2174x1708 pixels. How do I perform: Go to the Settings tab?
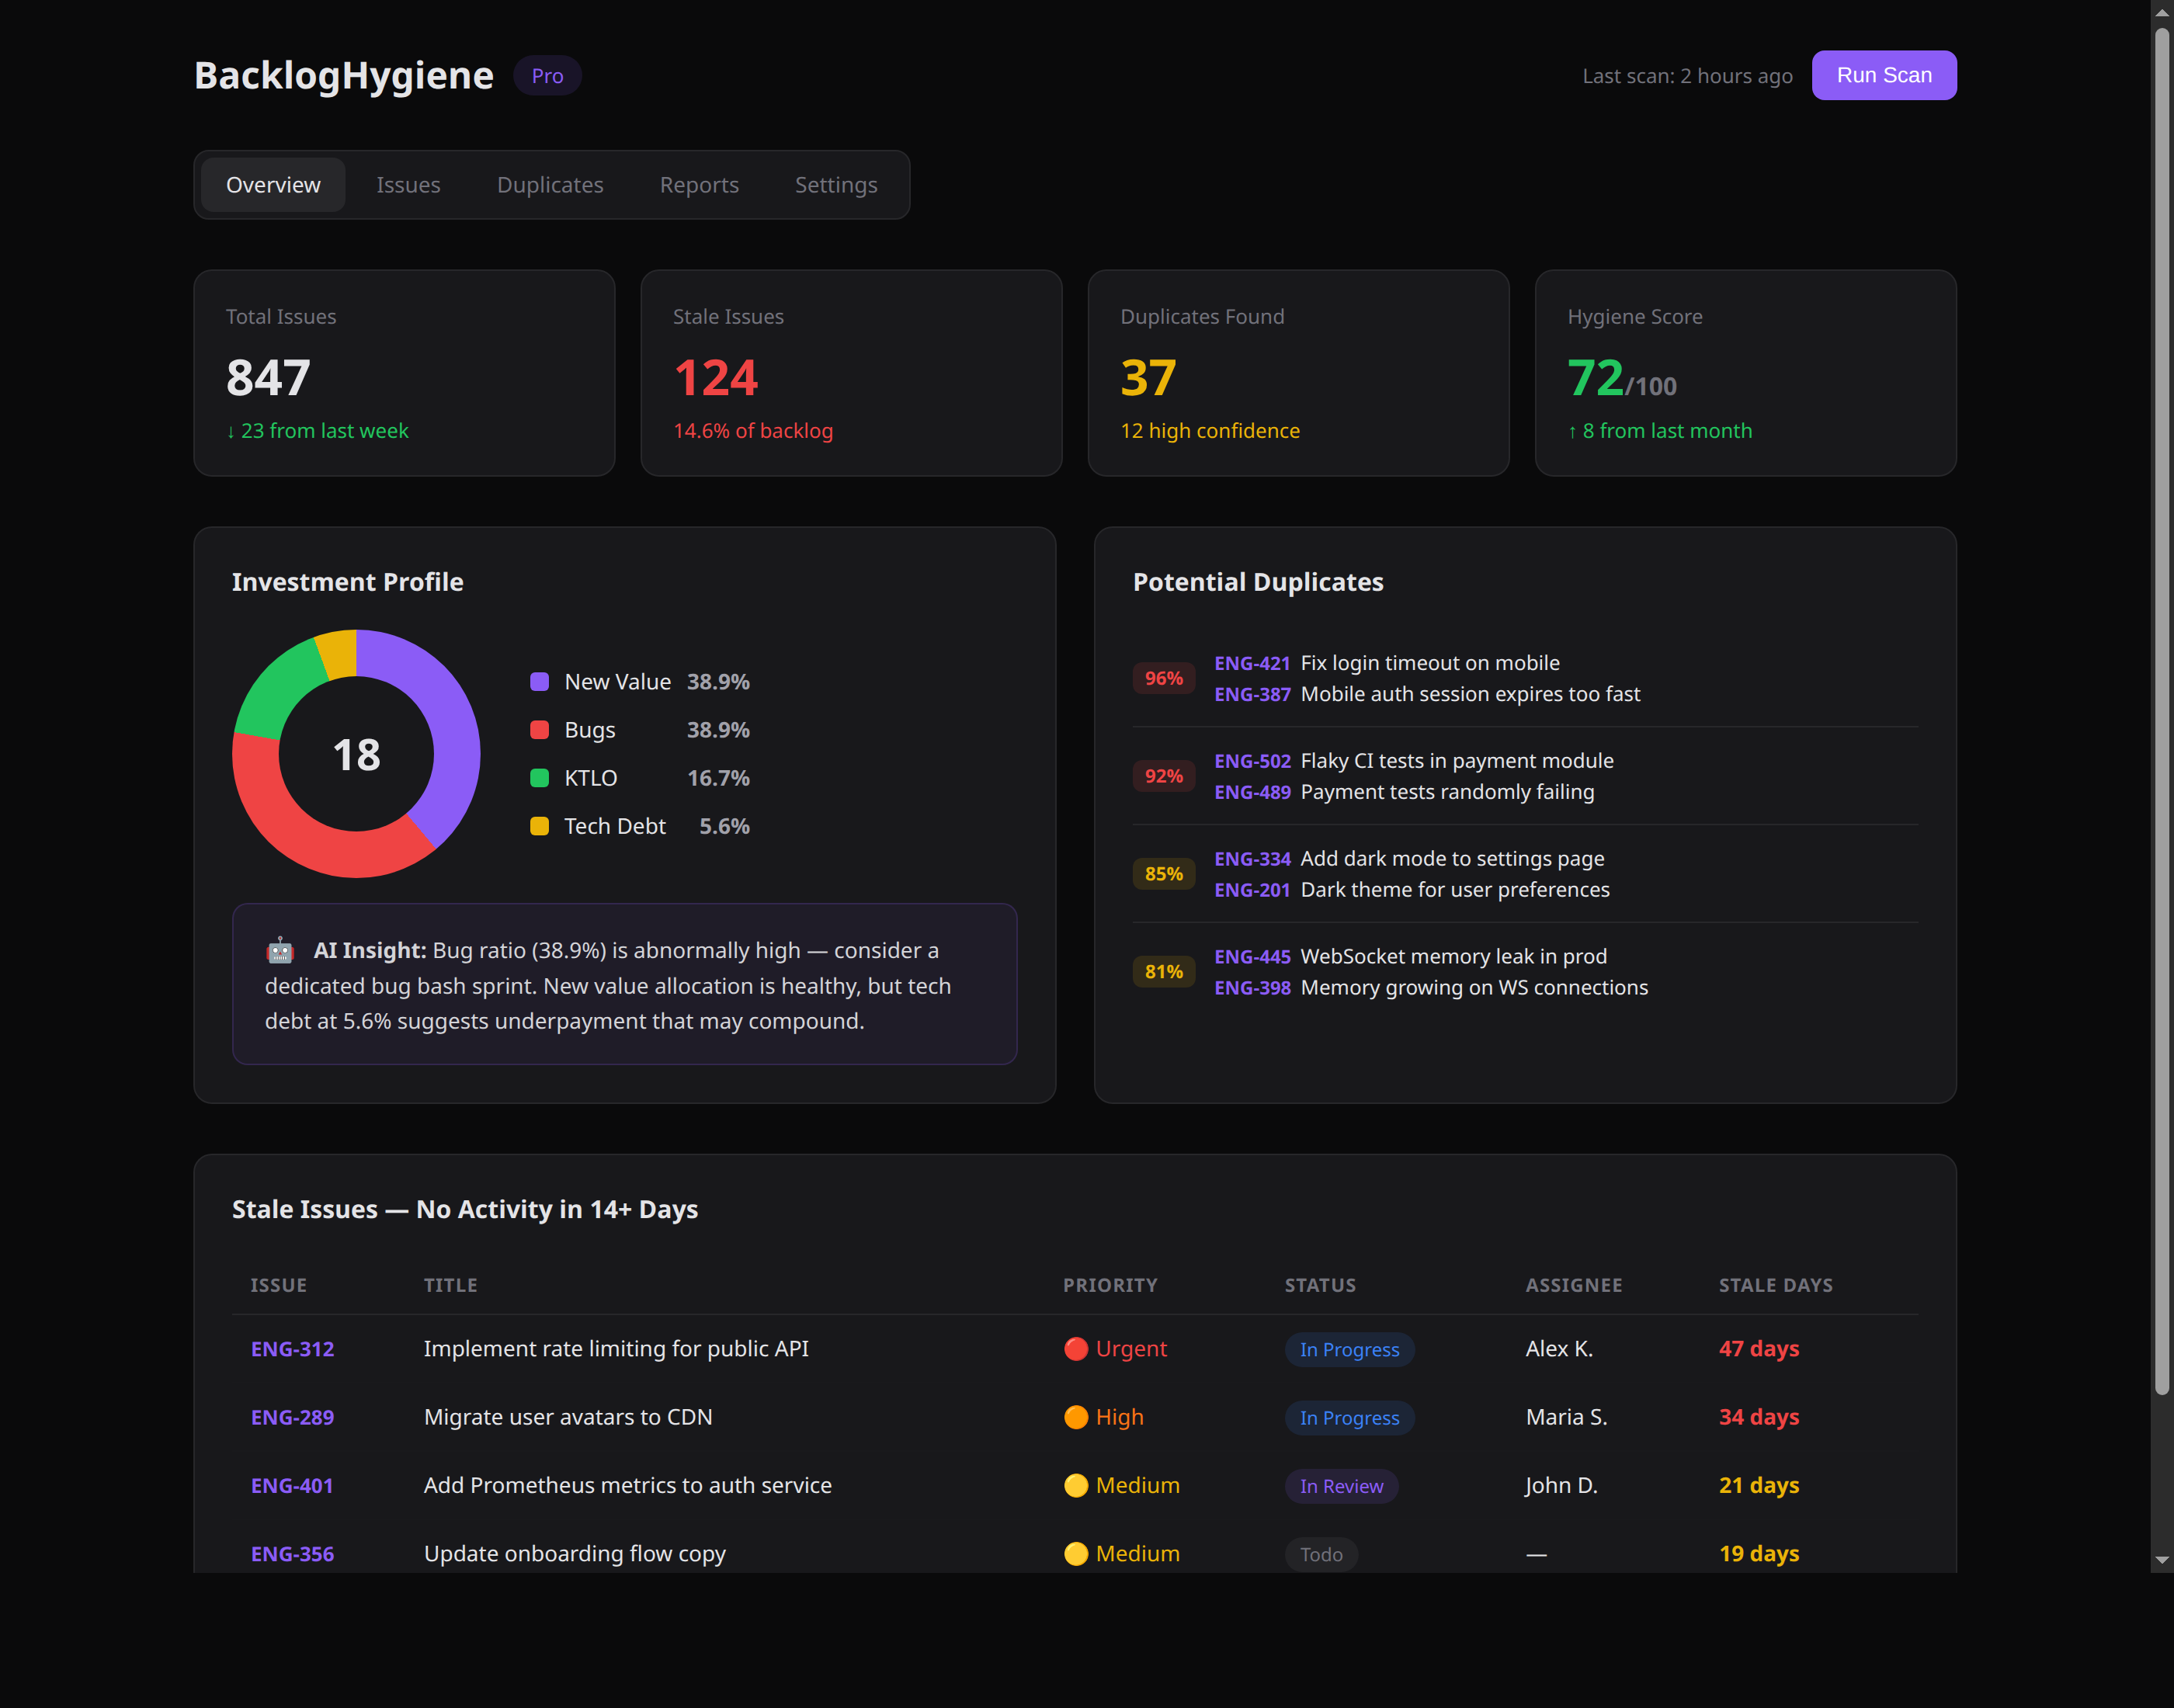tap(836, 185)
